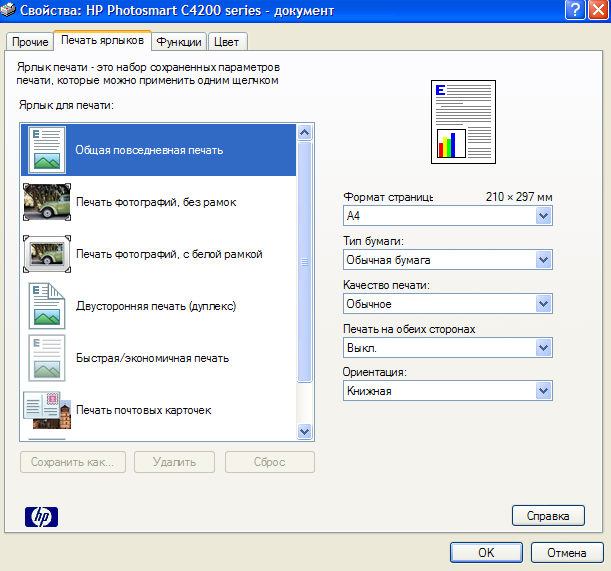Click the OK button

[x=486, y=552]
